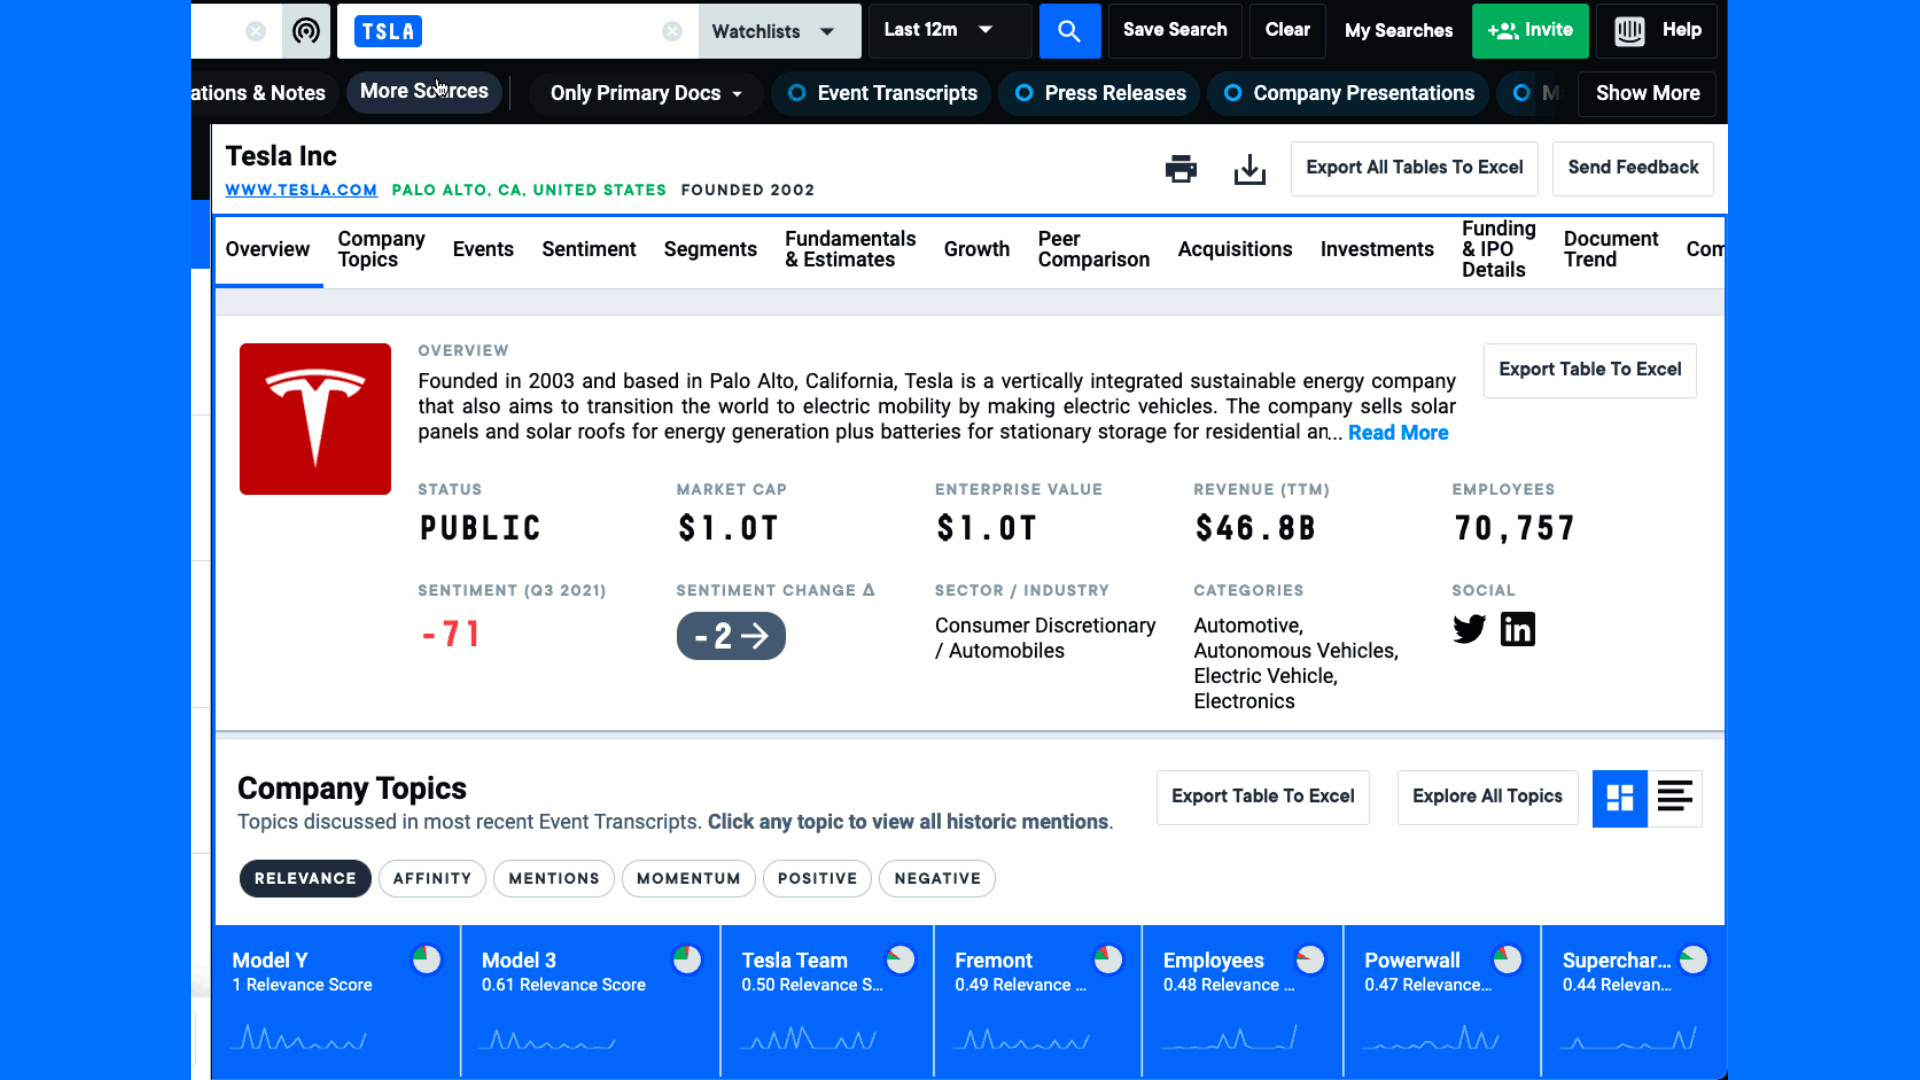
Task: Switch to the Sentiment tab
Action: click(x=589, y=250)
